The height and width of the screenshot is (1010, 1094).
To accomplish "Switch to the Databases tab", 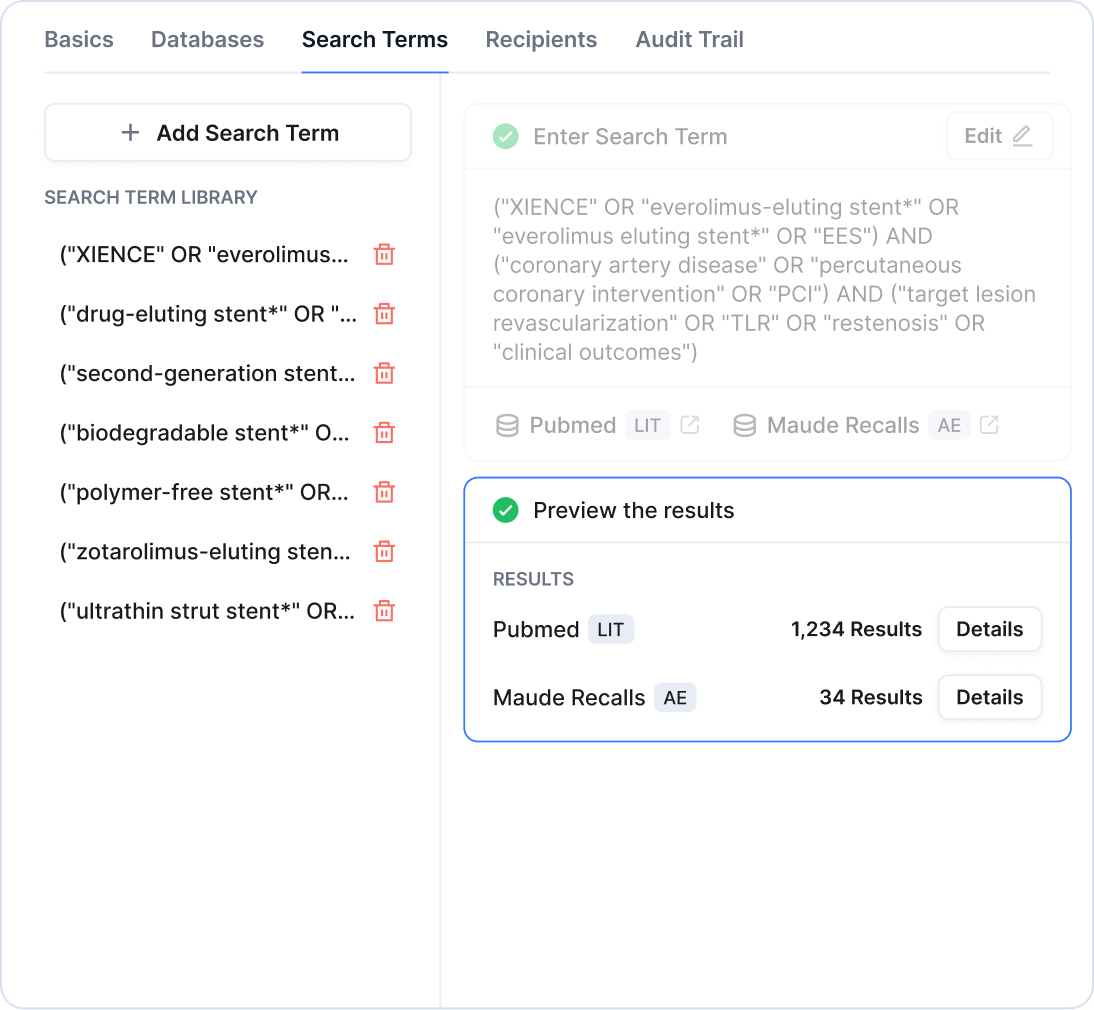I will pos(207,40).
